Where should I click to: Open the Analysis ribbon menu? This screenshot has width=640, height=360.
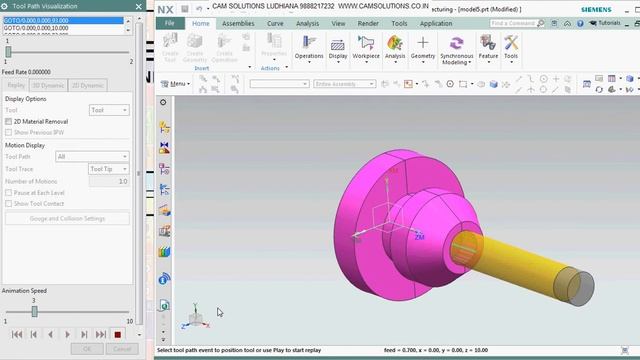coord(395,49)
